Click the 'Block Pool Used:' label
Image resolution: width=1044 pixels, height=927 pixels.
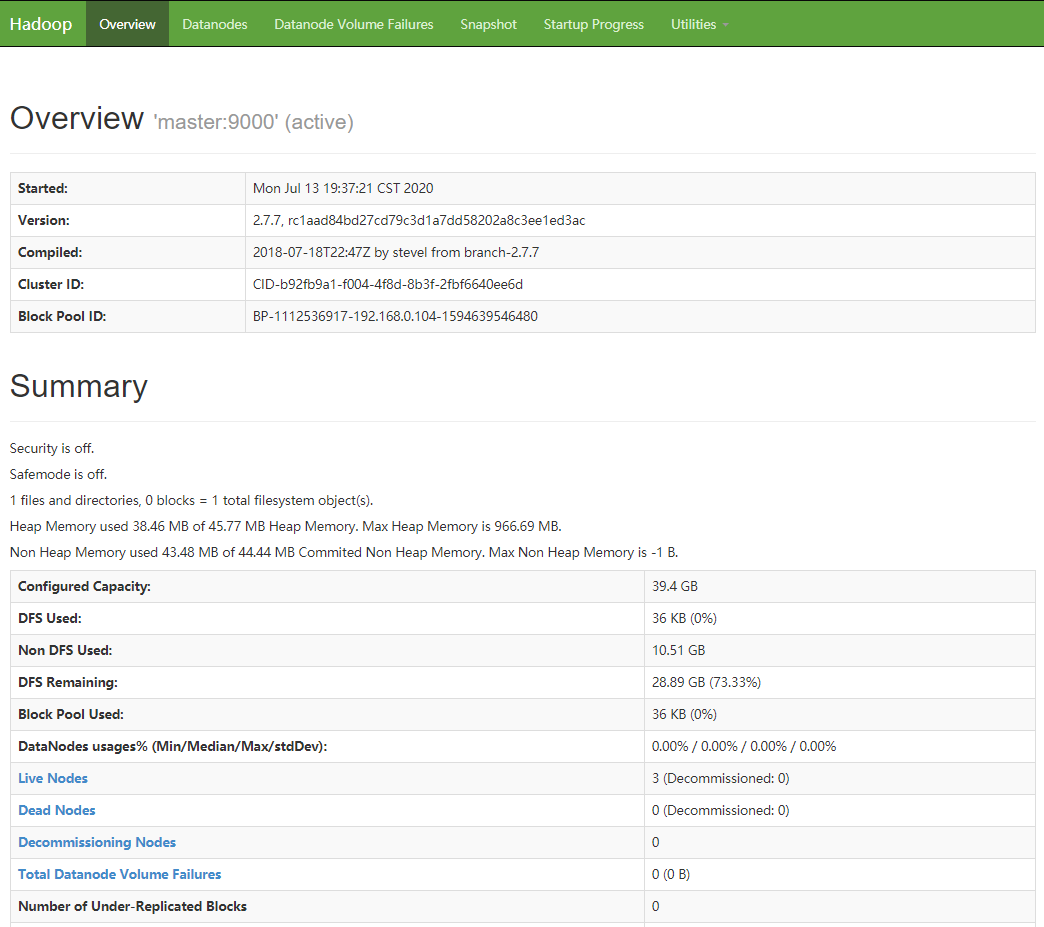71,714
